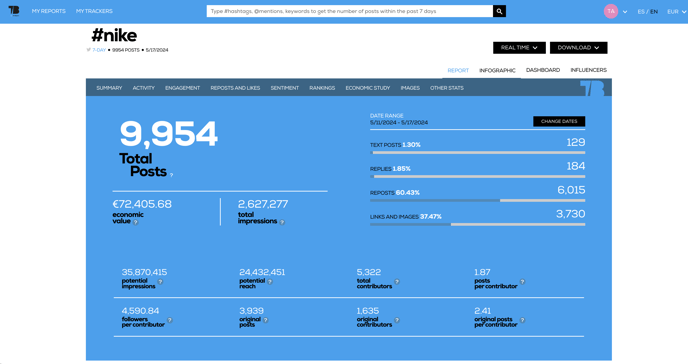The height and width of the screenshot is (364, 688).
Task: Click the Reposts progress bar
Action: [477, 200]
